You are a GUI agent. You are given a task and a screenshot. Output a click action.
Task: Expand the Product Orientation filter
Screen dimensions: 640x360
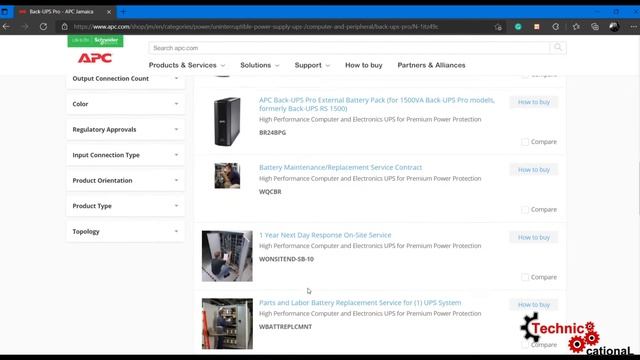click(125, 180)
